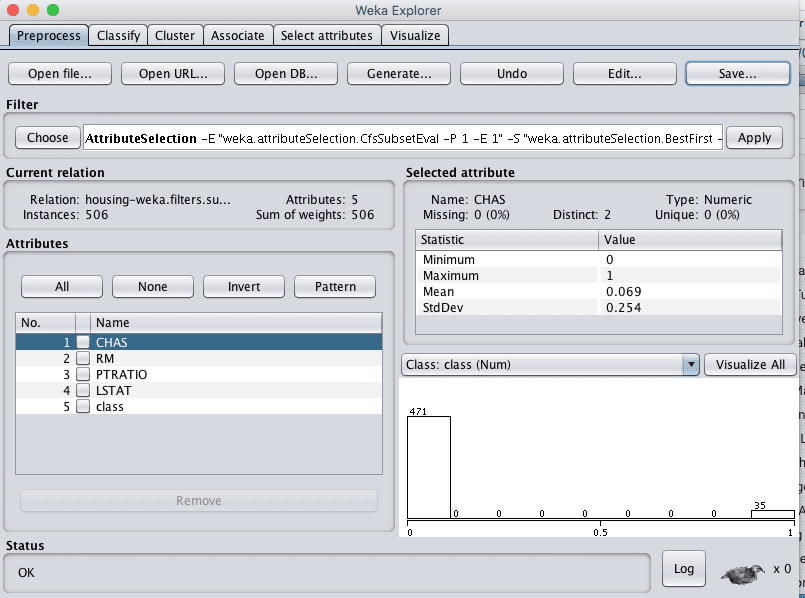This screenshot has width=805, height=598.
Task: Click the relation name housing-weka.filters.su...
Action: (158, 199)
